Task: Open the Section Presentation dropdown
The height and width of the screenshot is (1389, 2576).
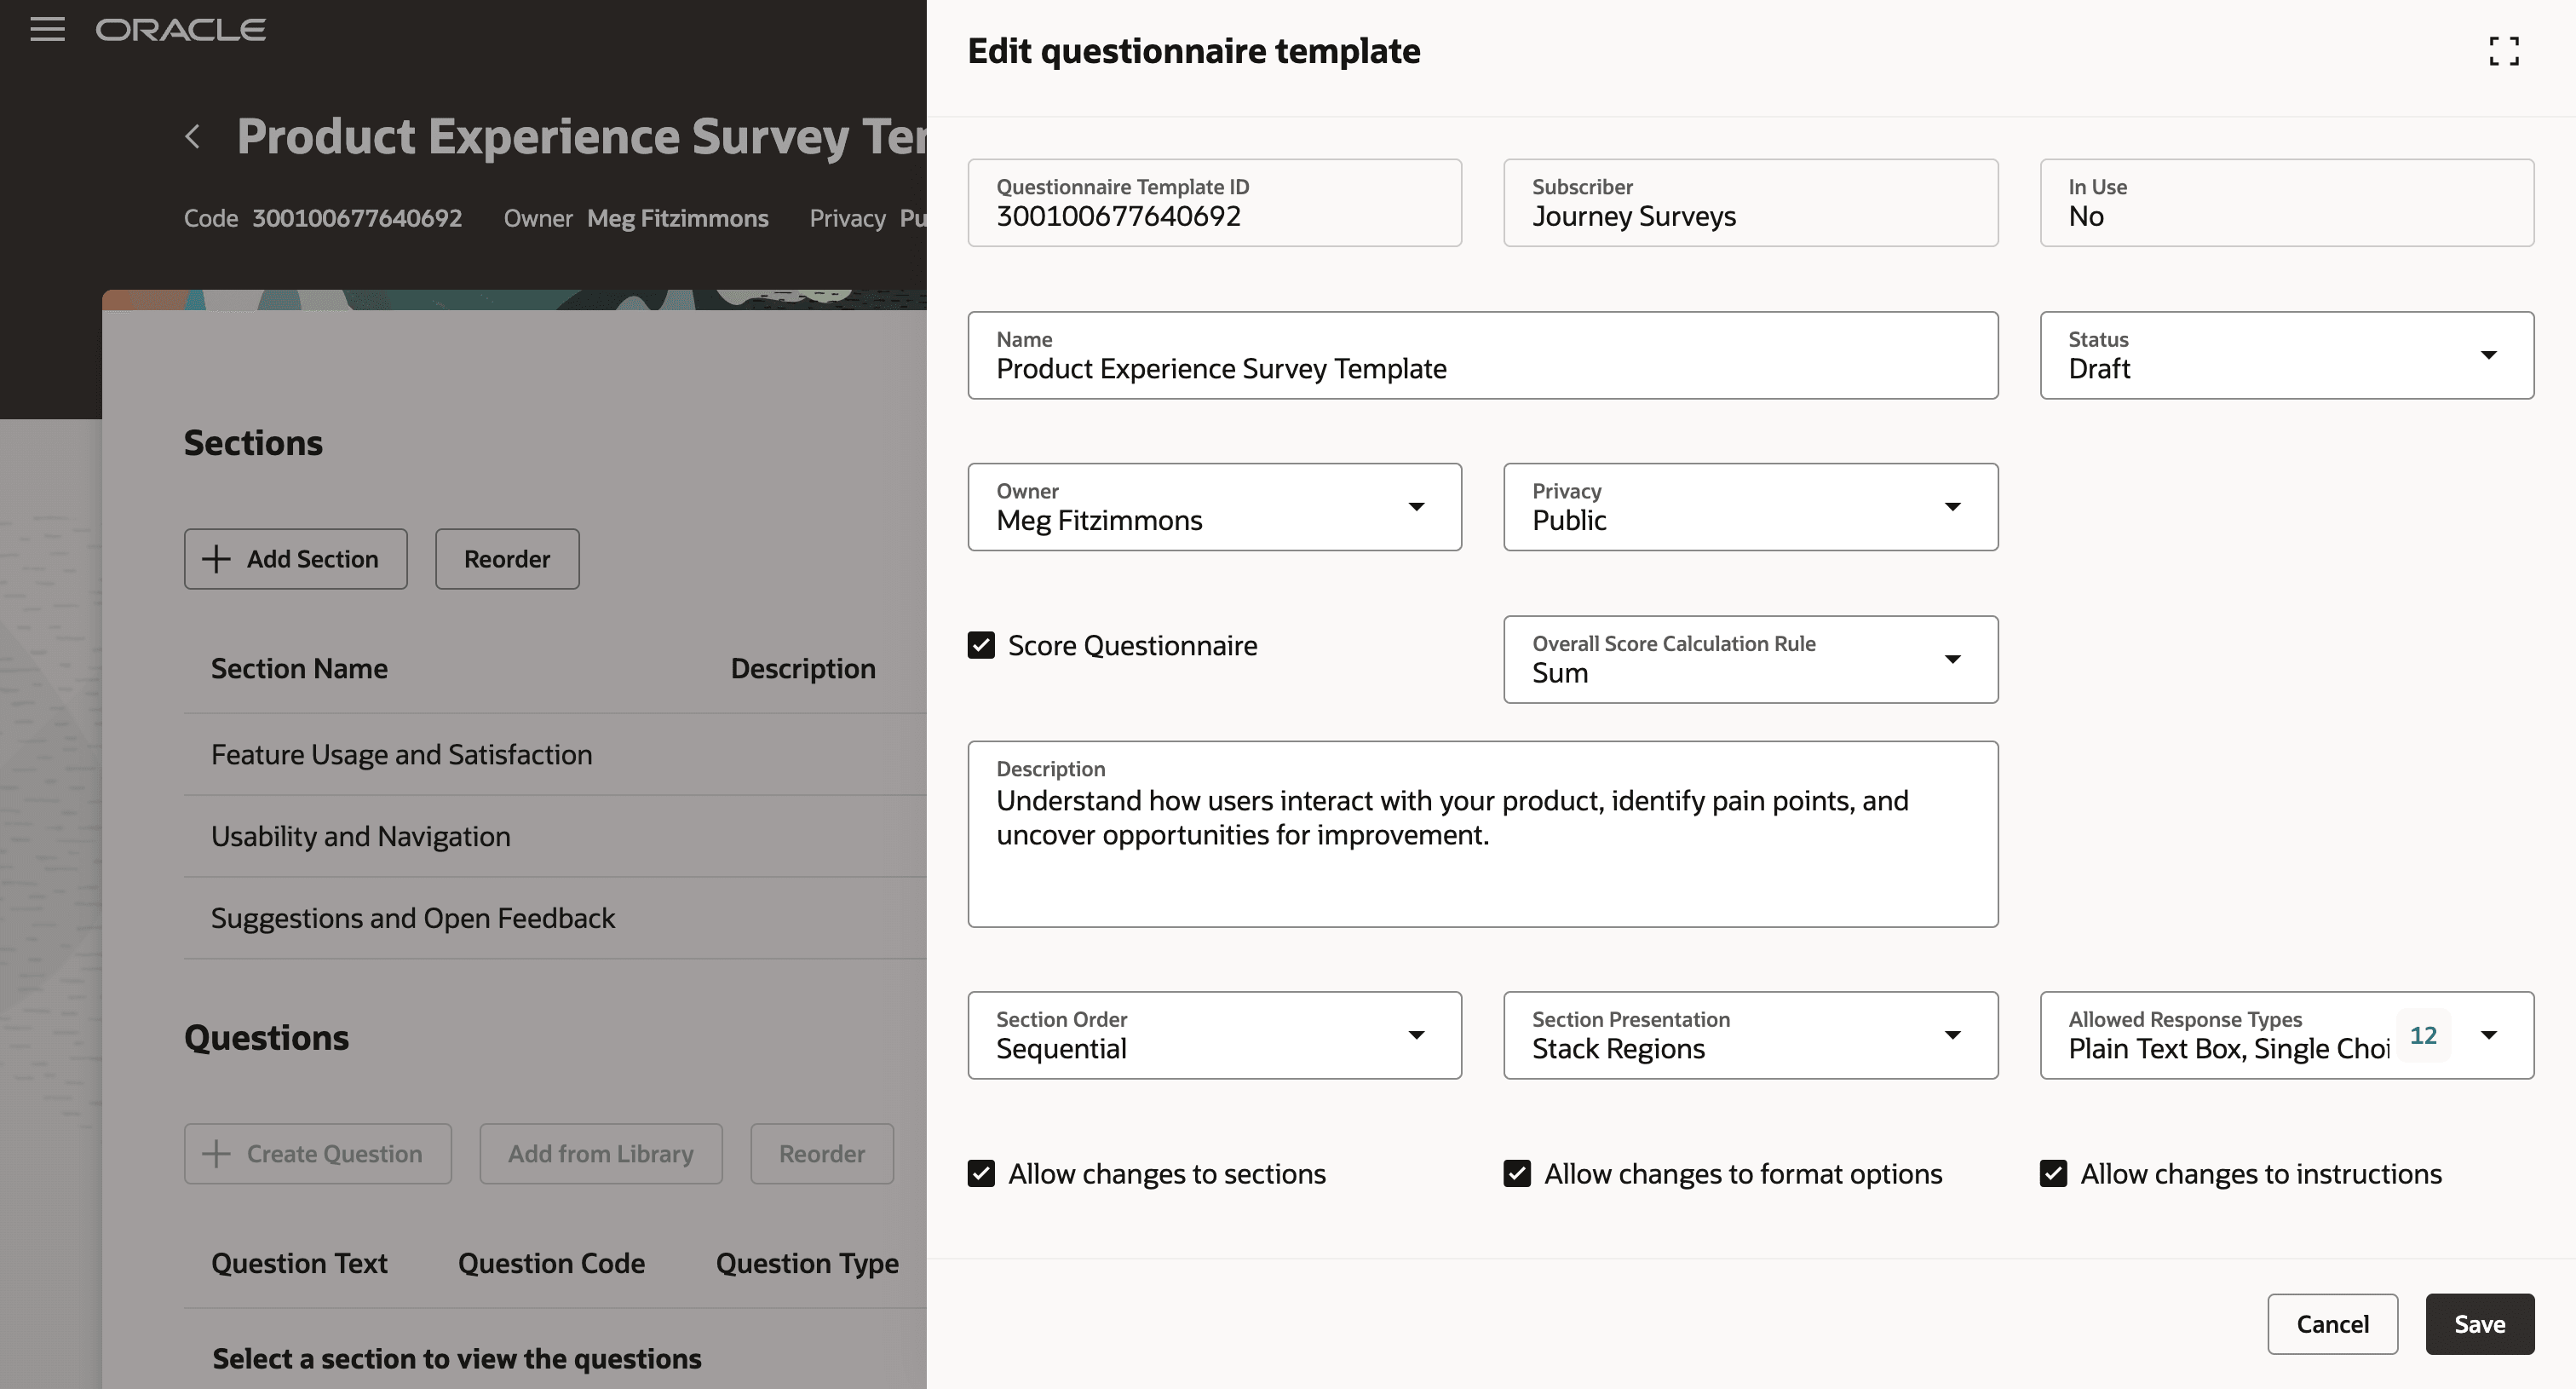Action: click(1953, 1035)
